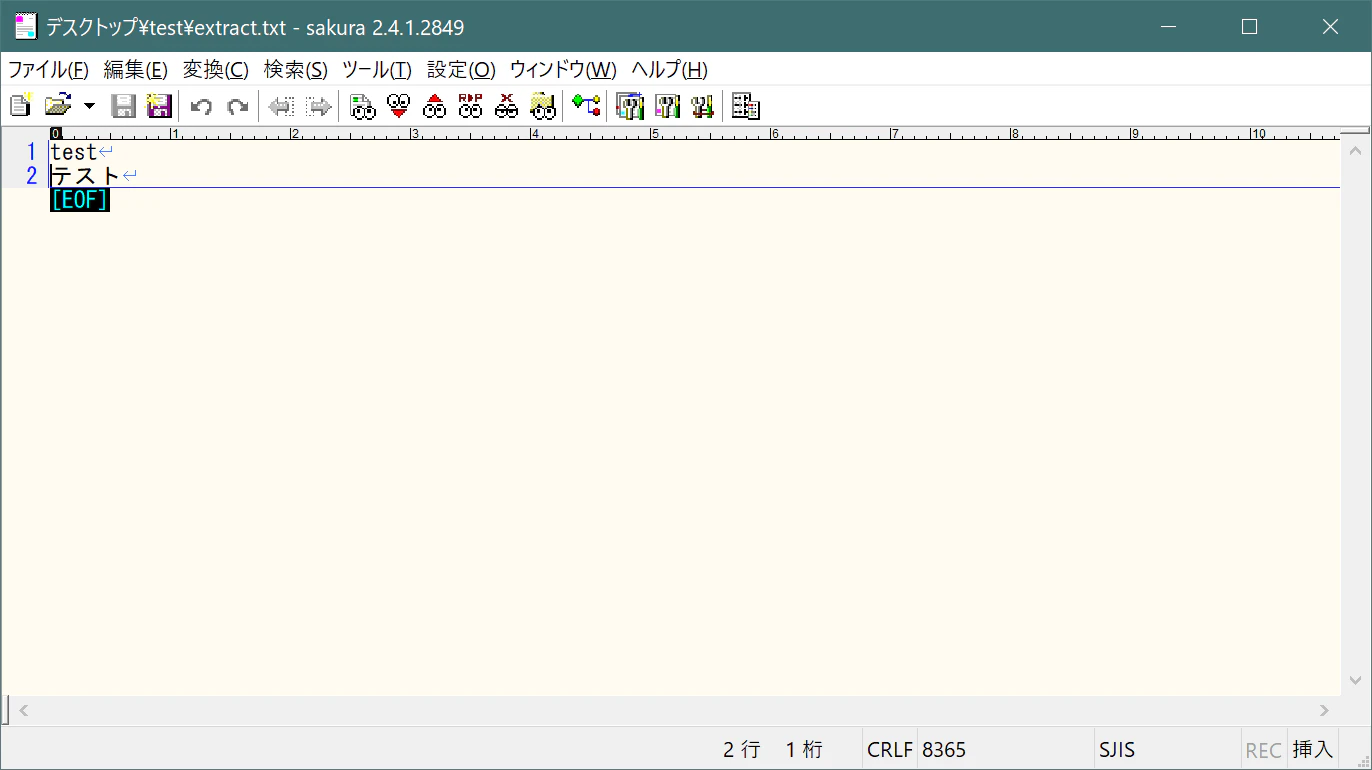Open the ツール(T) menu
Image resolution: width=1372 pixels, height=770 pixels.
376,70
